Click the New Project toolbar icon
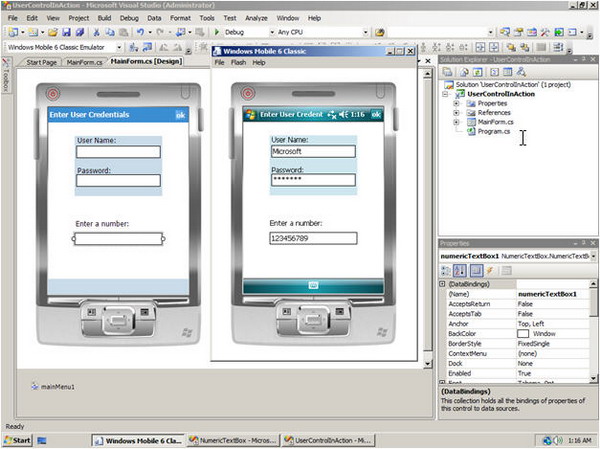 13,32
